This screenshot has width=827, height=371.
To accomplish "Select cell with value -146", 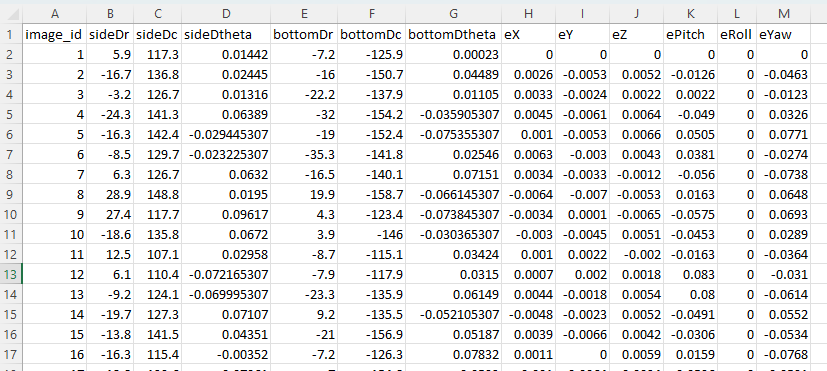I will (x=371, y=234).
